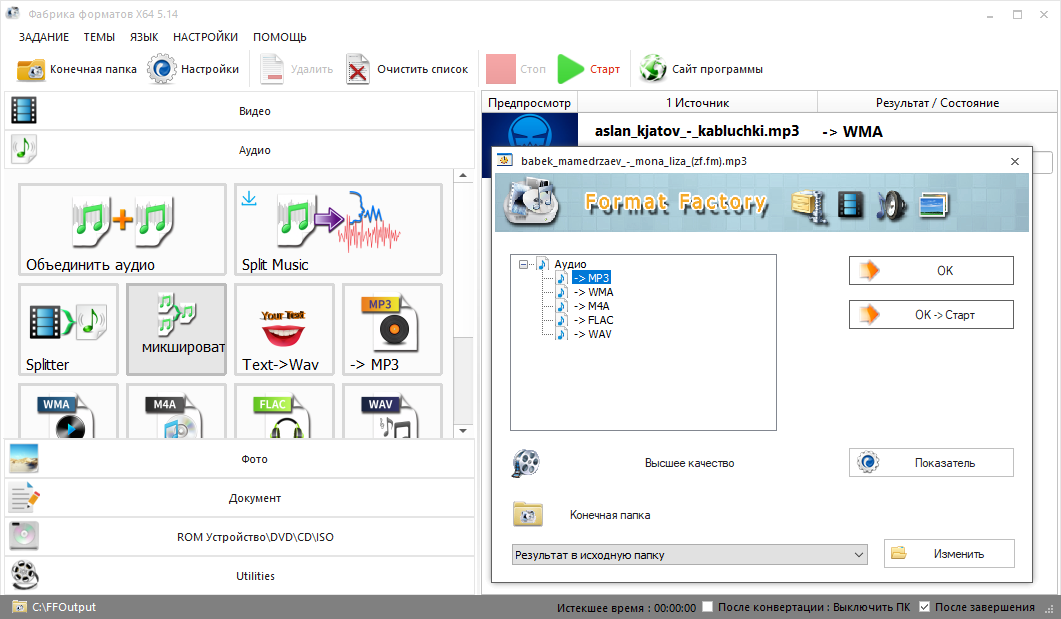Click the 1 Источник column header
1061x619 pixels.
[698, 103]
